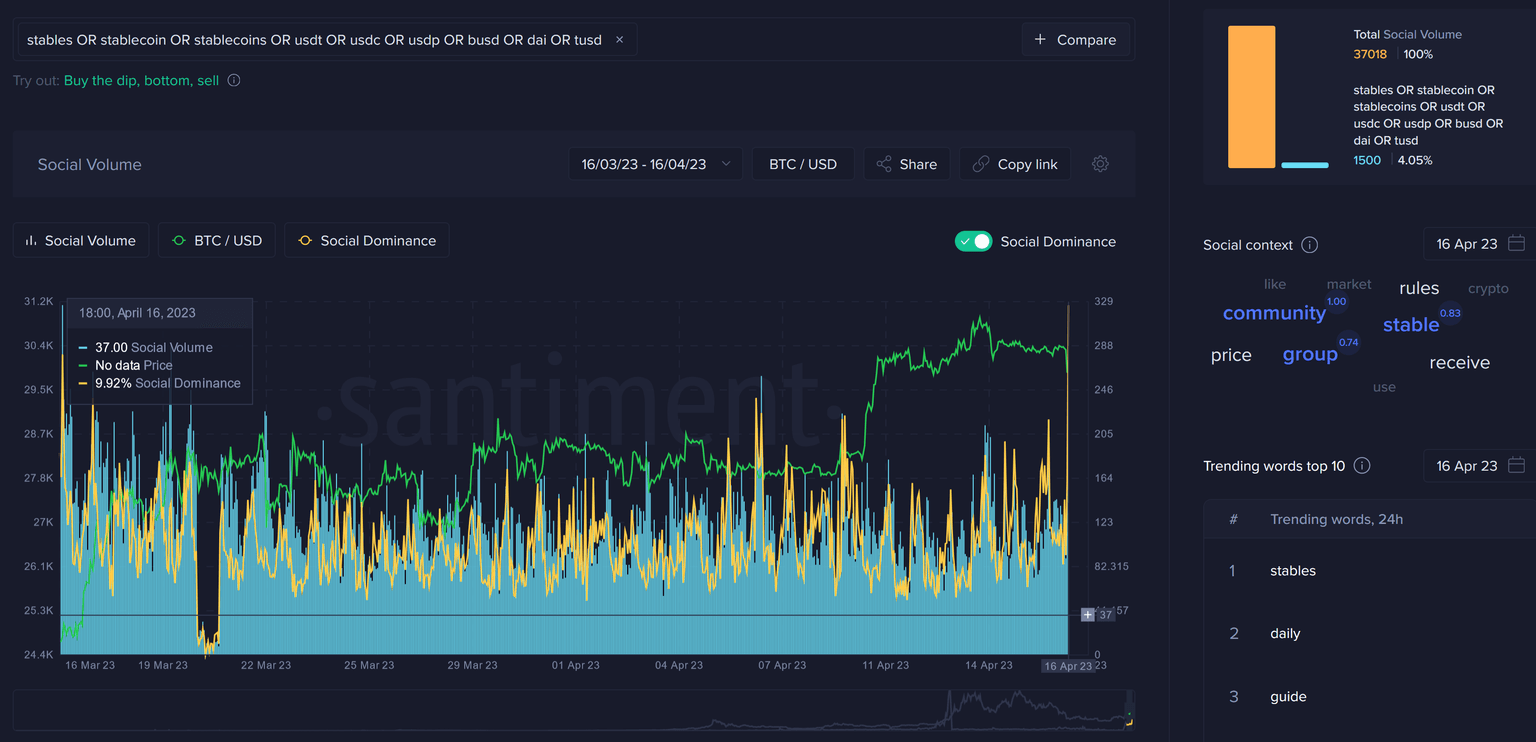
Task: Click the info icon next to Social context
Action: point(1310,245)
